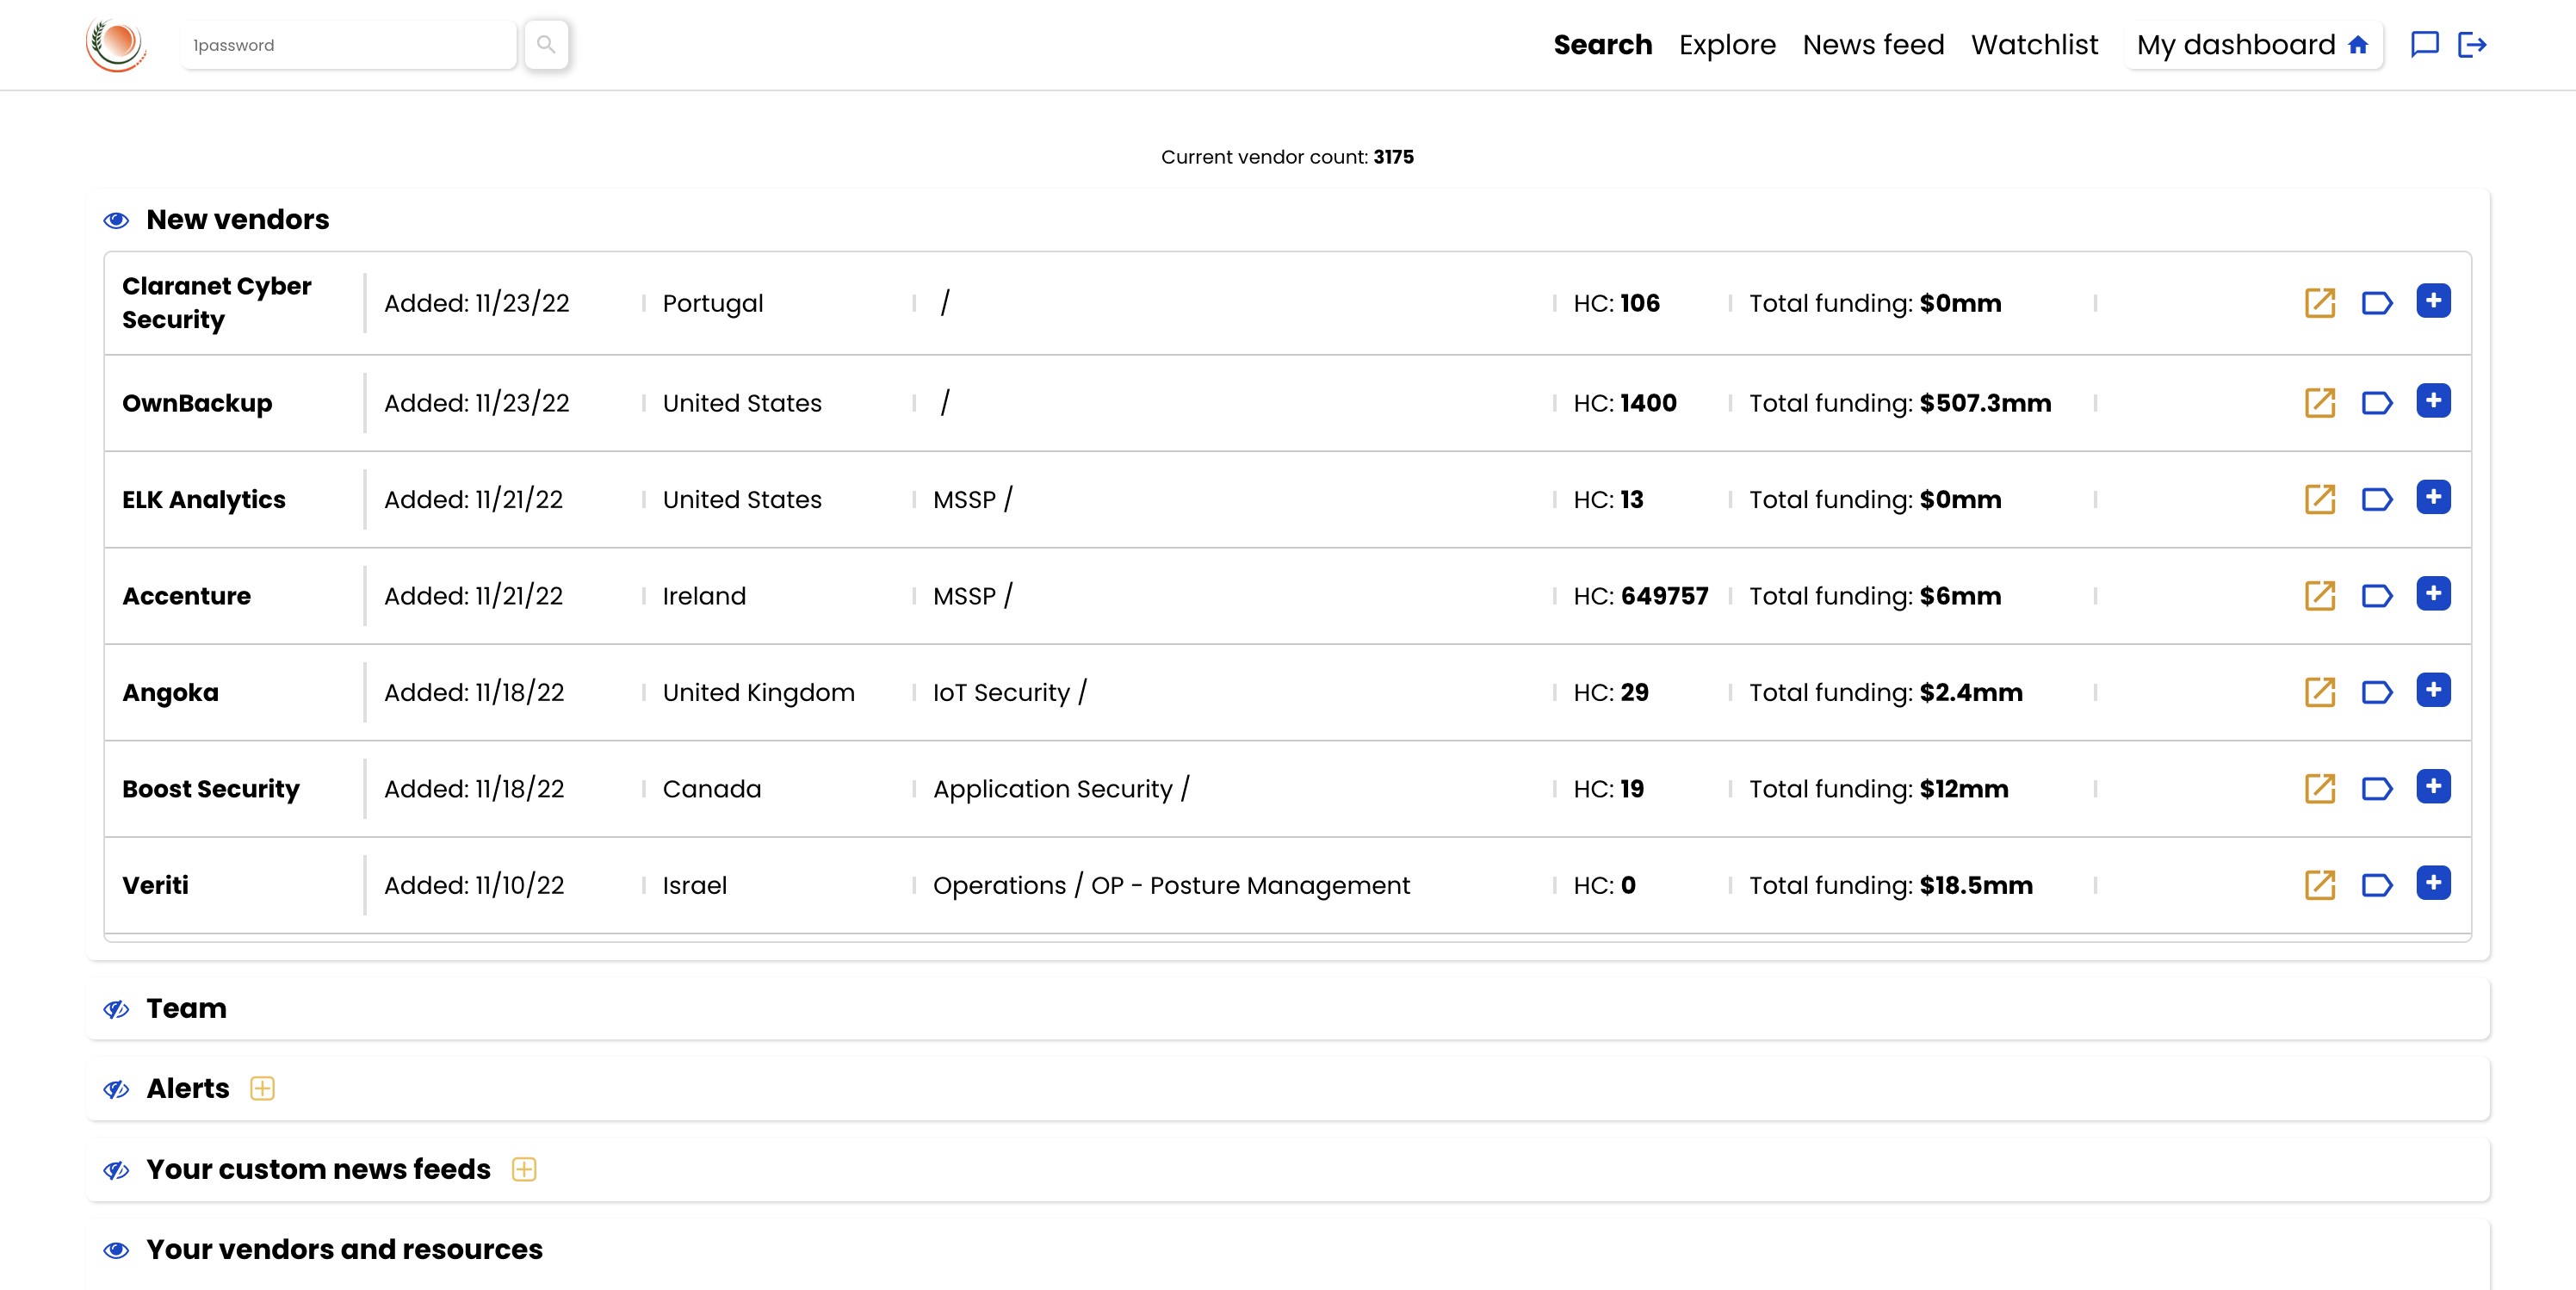Open ELK Analytics external link icon
The height and width of the screenshot is (1290, 2576).
coord(2320,499)
